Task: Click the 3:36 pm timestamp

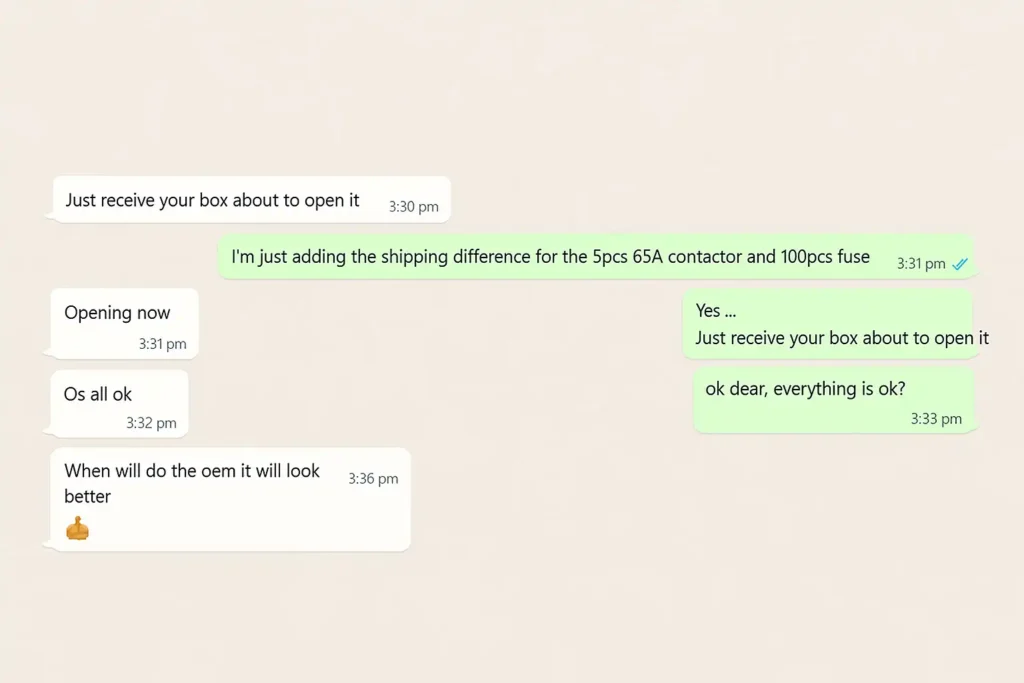Action: click(373, 479)
